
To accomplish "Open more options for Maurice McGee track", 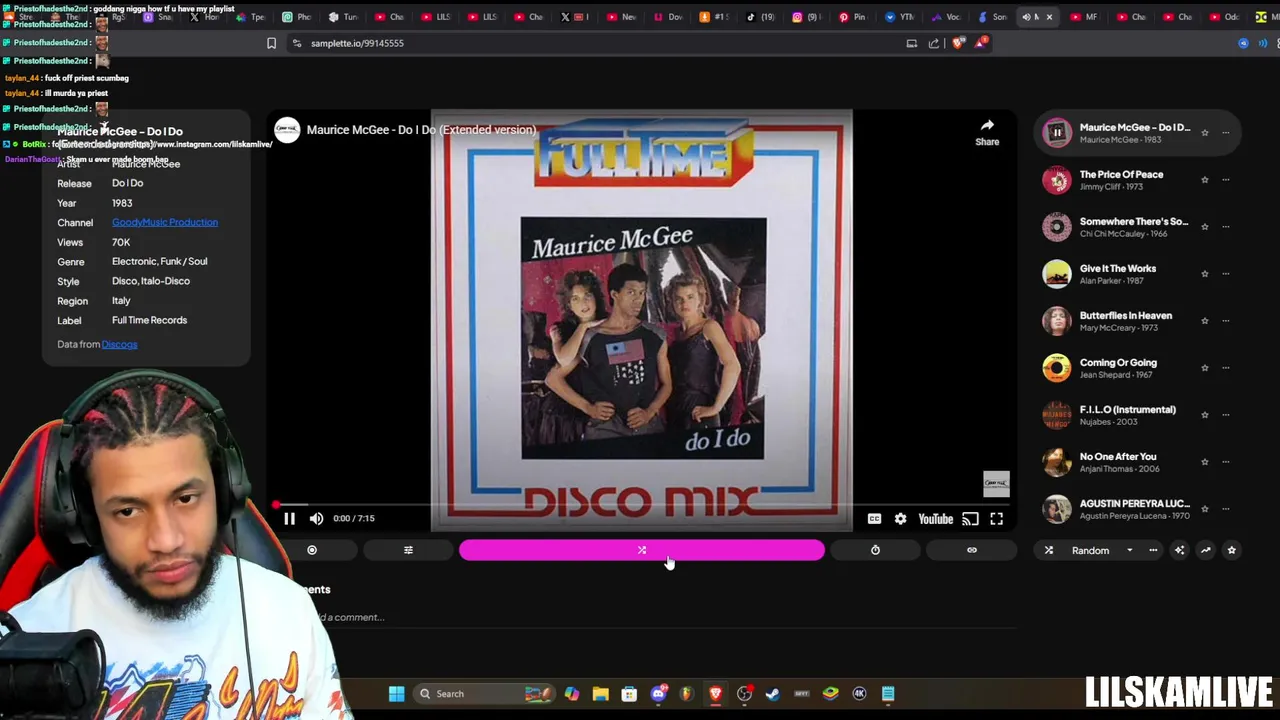I will click(1226, 133).
